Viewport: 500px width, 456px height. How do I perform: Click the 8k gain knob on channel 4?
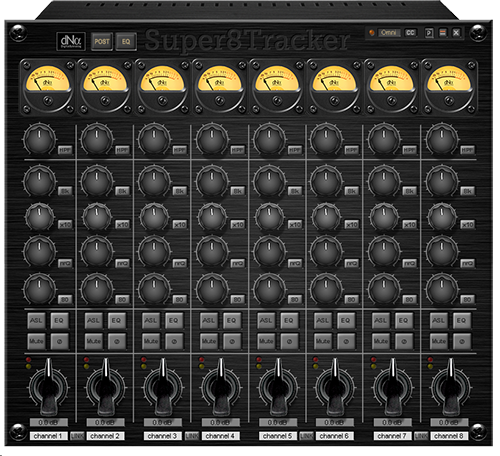(x=212, y=182)
